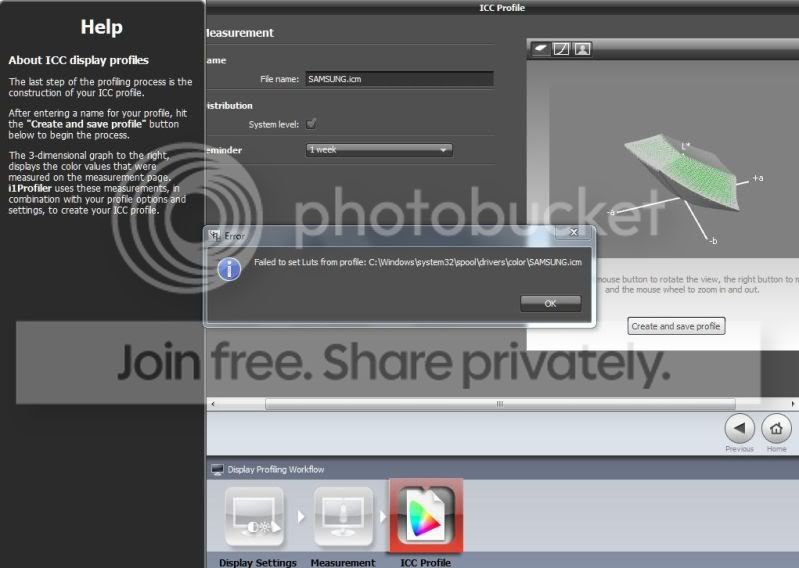Close the Error dialog with X
This screenshot has height=568, width=799.
tap(572, 233)
